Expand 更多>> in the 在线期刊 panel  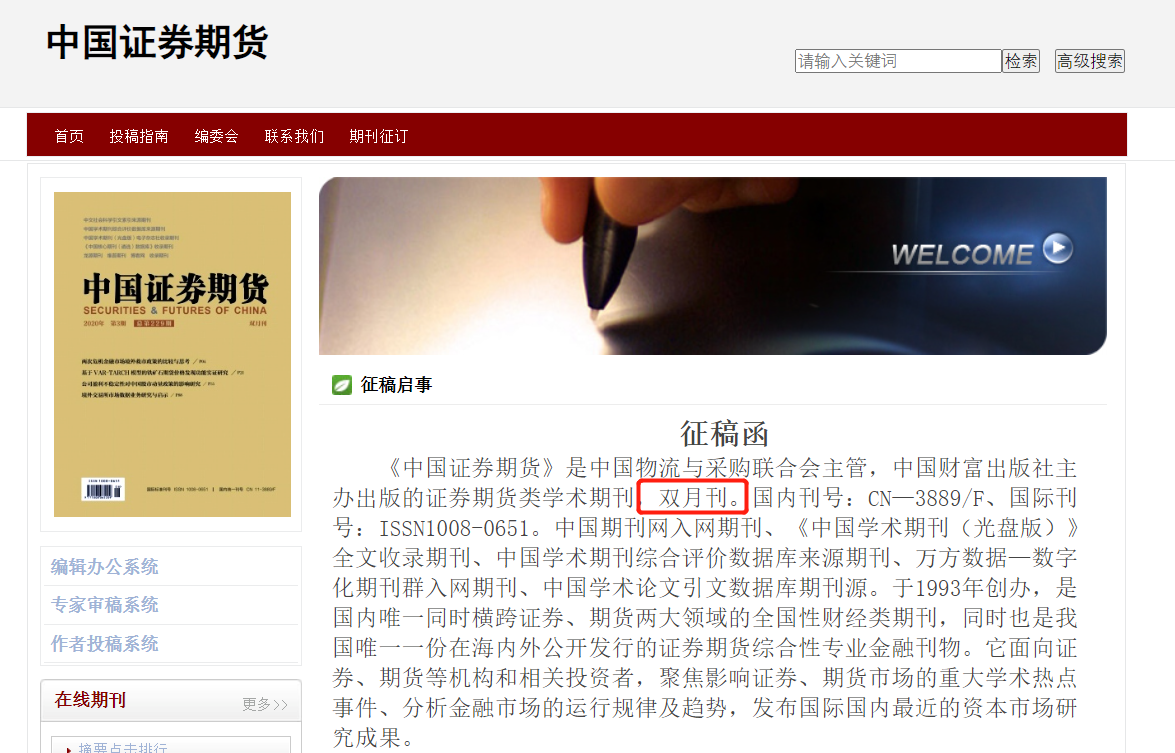(265, 704)
